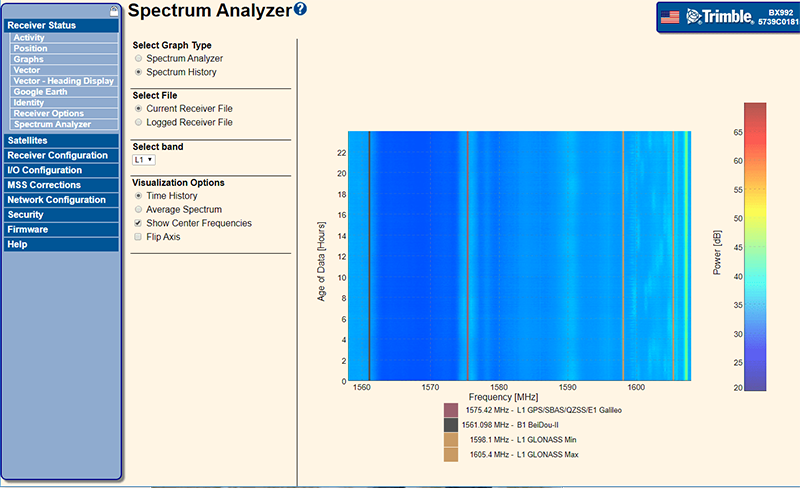
Task: Click the help question mark icon
Action: pyautogui.click(x=301, y=10)
